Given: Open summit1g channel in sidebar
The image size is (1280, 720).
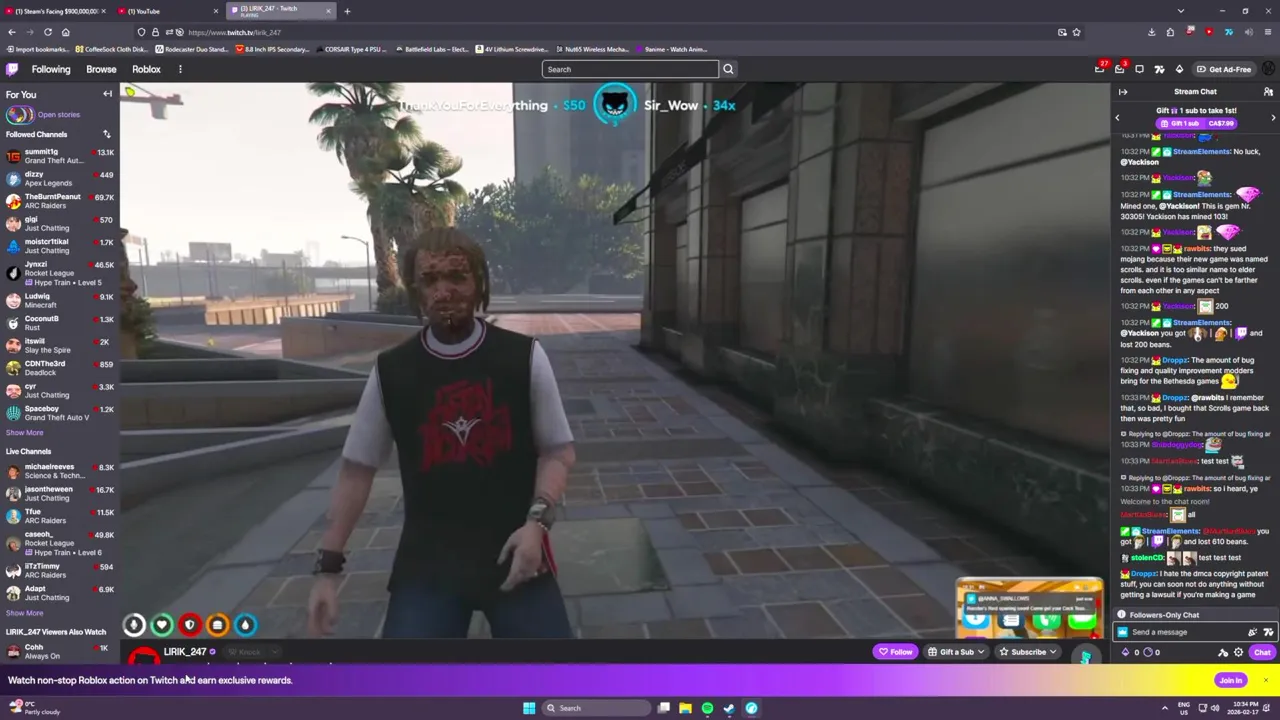Looking at the screenshot, I should [60, 156].
